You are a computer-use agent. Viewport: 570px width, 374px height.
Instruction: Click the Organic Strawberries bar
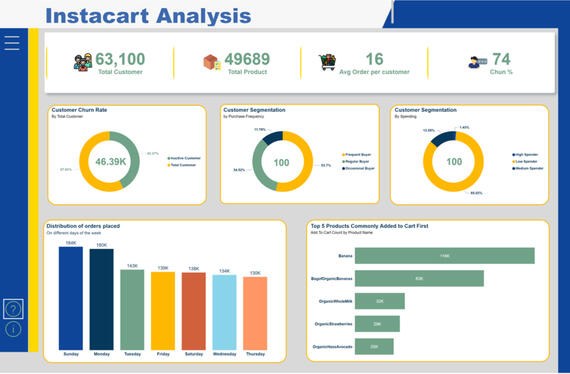pos(377,324)
